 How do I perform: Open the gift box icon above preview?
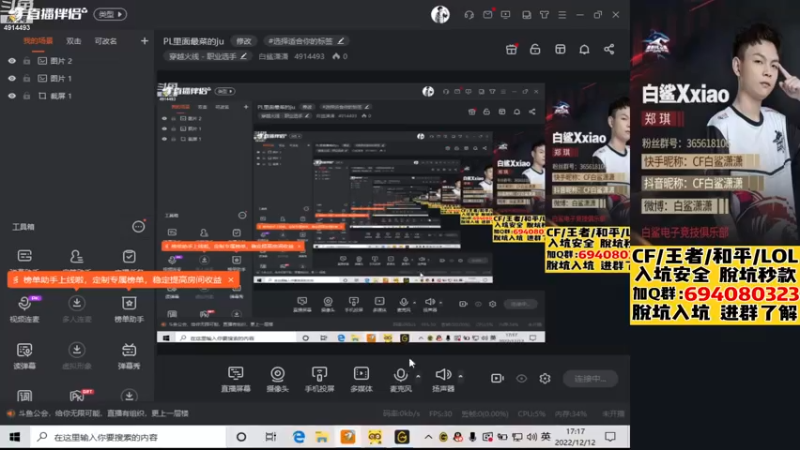pos(511,49)
